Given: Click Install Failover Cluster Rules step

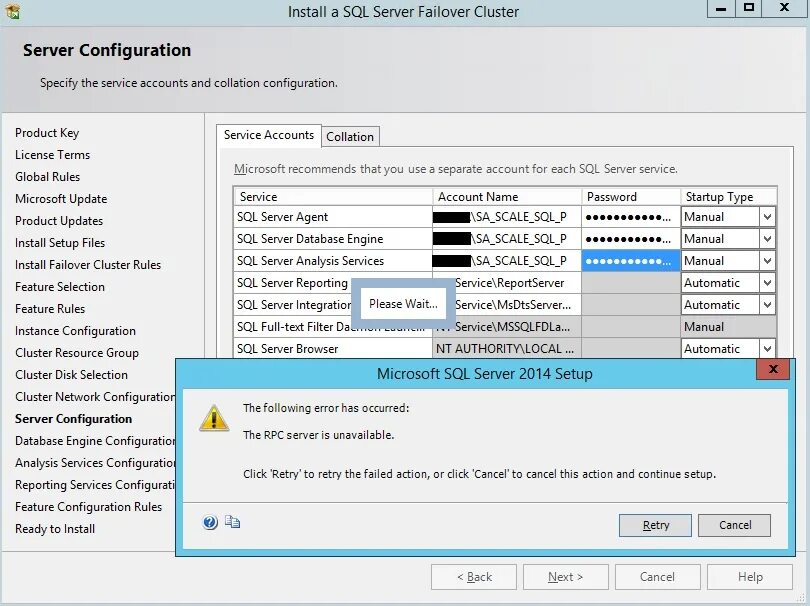Looking at the screenshot, I should 88,265.
